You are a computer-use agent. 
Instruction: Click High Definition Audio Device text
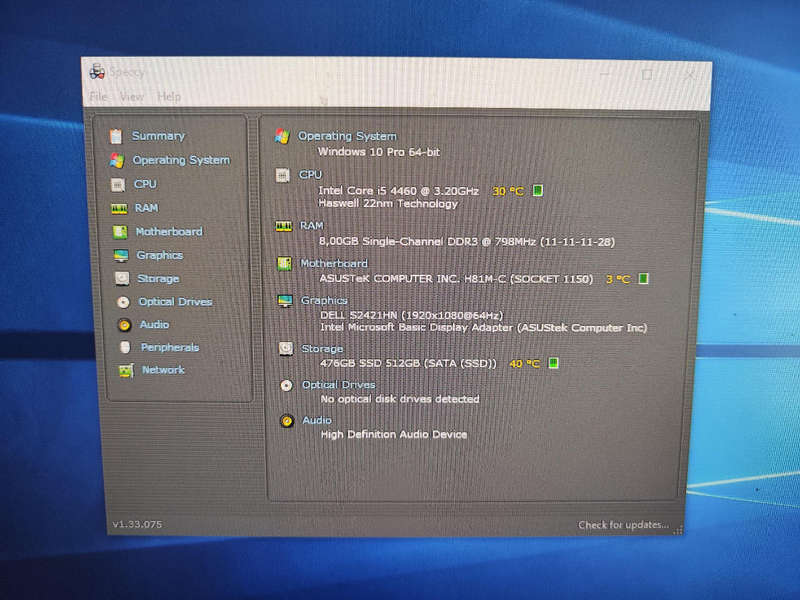pyautogui.click(x=394, y=435)
